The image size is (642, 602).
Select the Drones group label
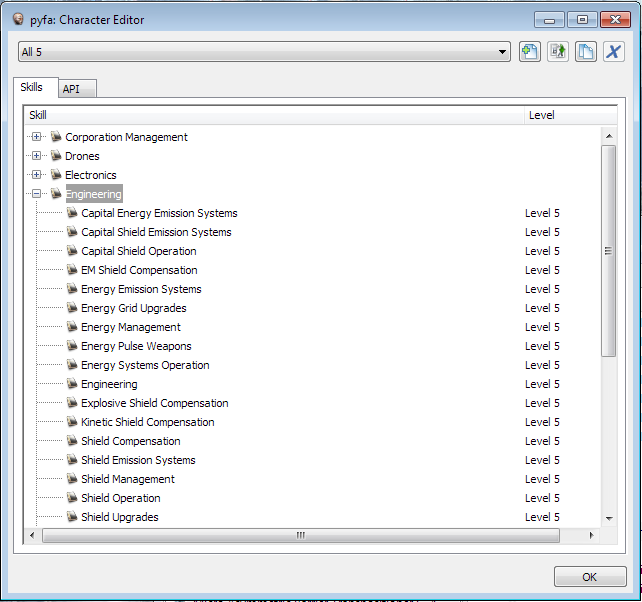pos(82,156)
